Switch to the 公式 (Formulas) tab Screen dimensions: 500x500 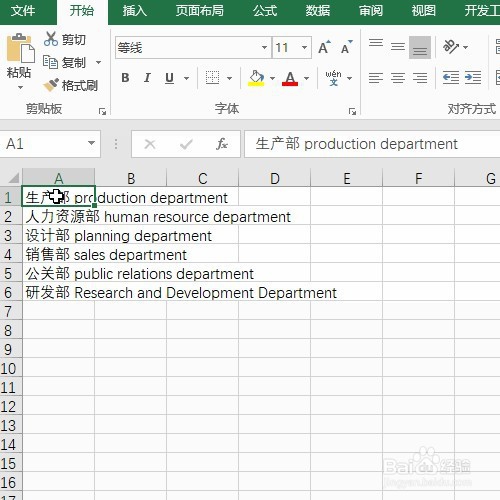265,11
